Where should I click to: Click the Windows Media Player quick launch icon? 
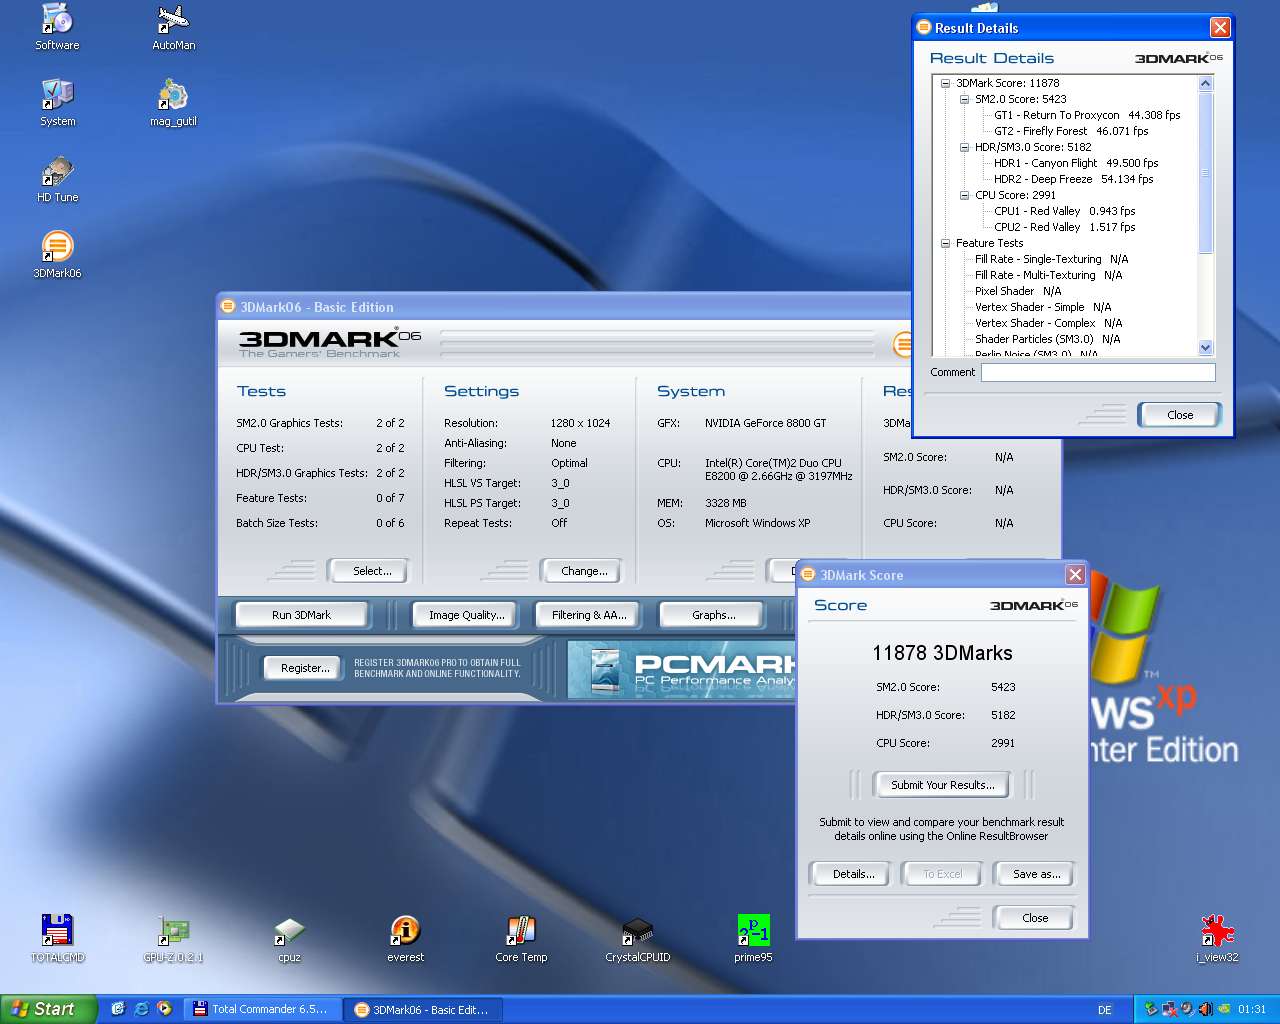click(x=164, y=1009)
